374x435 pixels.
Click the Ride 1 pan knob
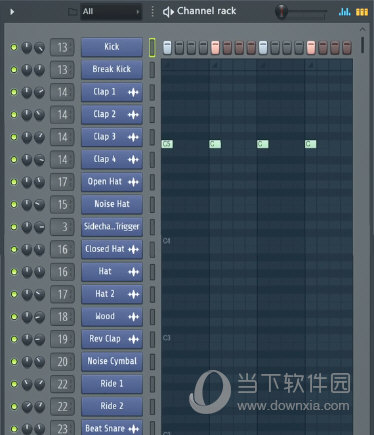click(x=27, y=384)
